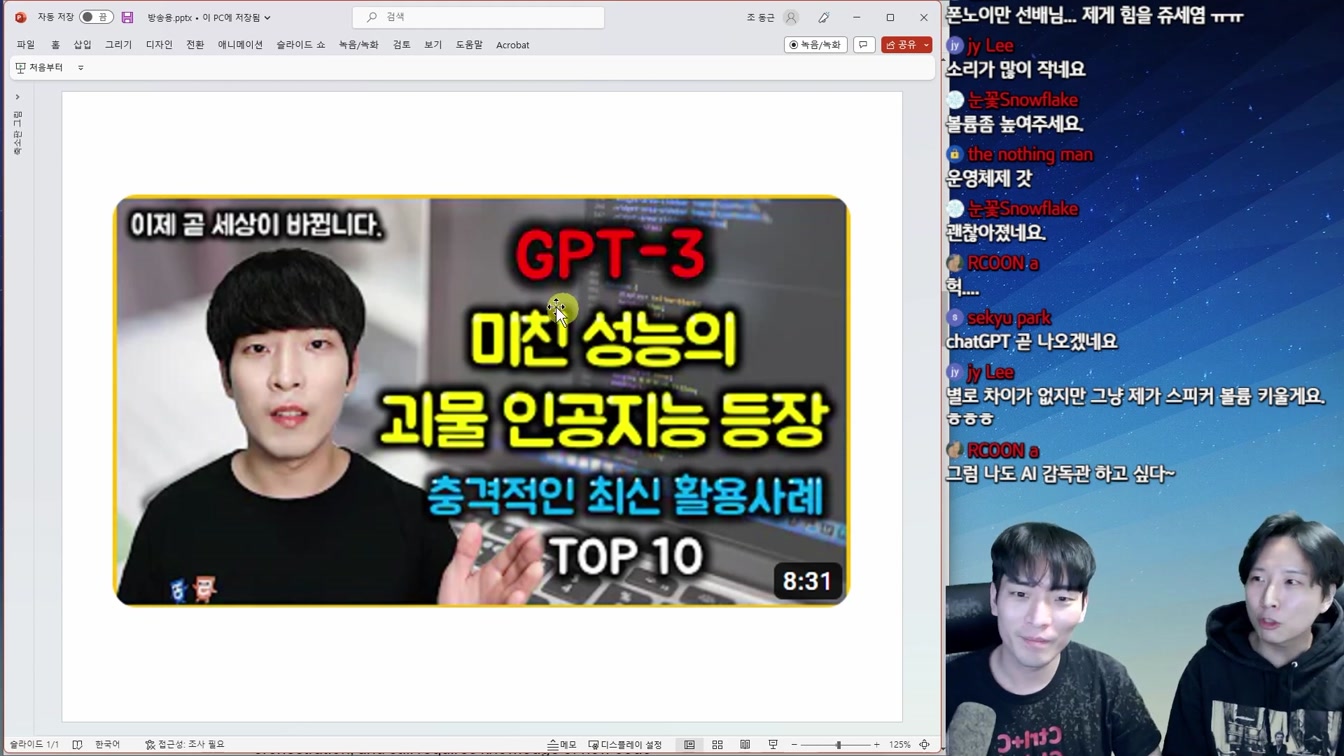The image size is (1344, 756).
Task: Switch to the 삽입 ribbon tab
Action: [82, 45]
